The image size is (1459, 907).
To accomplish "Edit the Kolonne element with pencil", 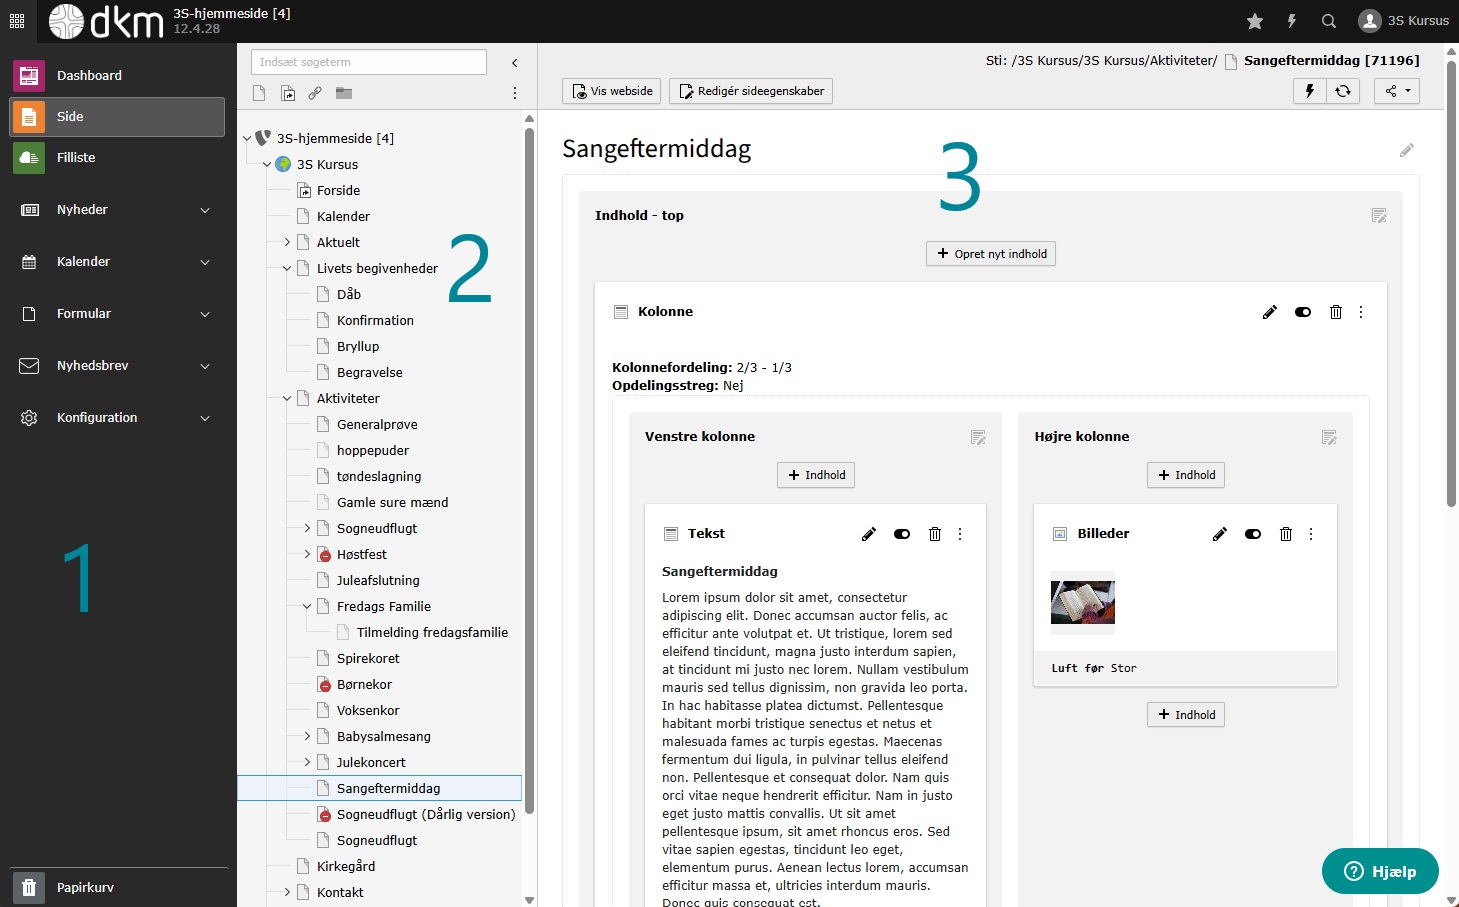I will (x=1270, y=312).
